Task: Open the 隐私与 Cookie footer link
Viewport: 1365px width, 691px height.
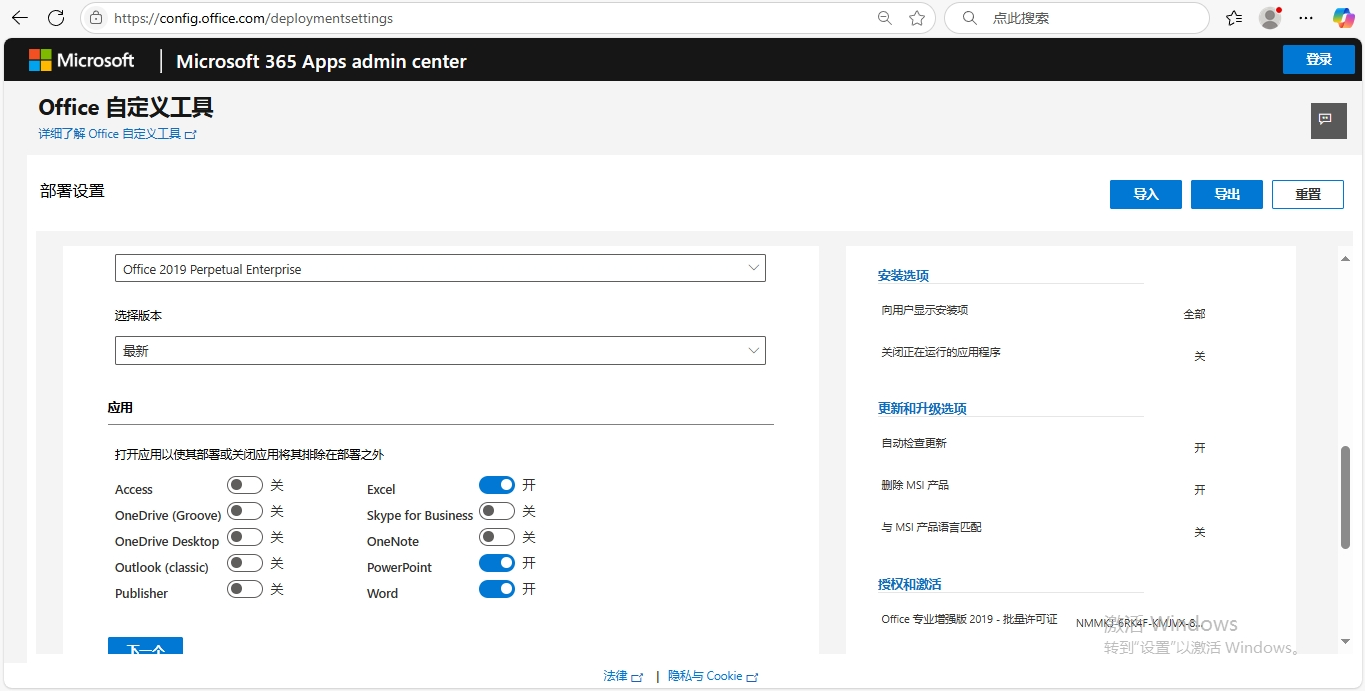Action: pos(713,676)
